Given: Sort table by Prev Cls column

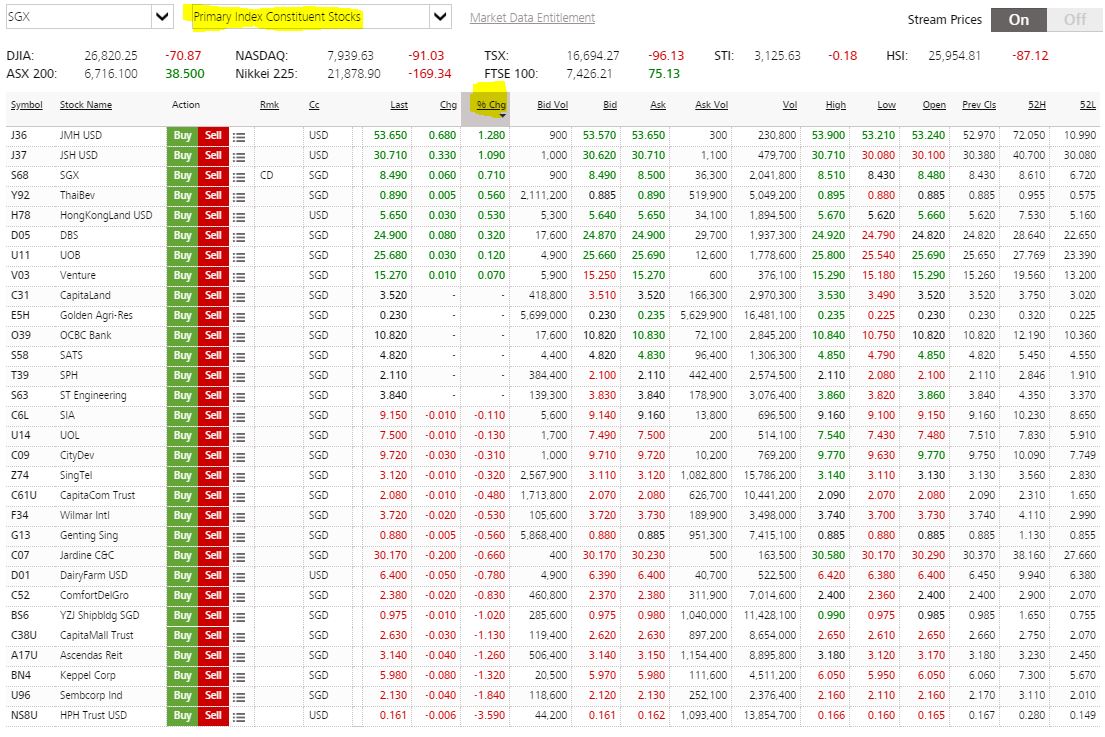Looking at the screenshot, I should pos(979,105).
